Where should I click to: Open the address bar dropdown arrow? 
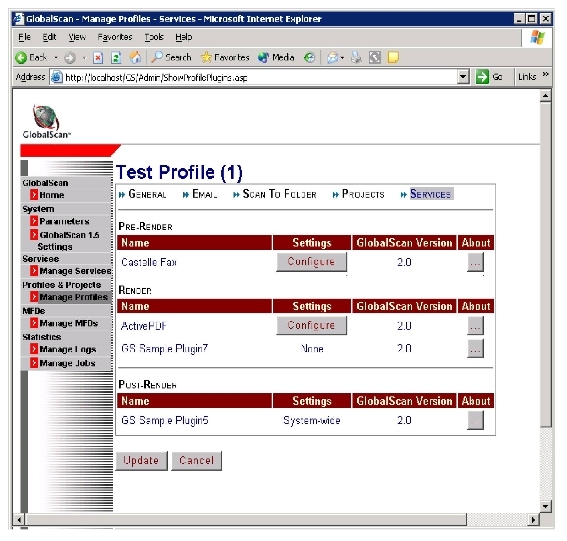(x=463, y=77)
